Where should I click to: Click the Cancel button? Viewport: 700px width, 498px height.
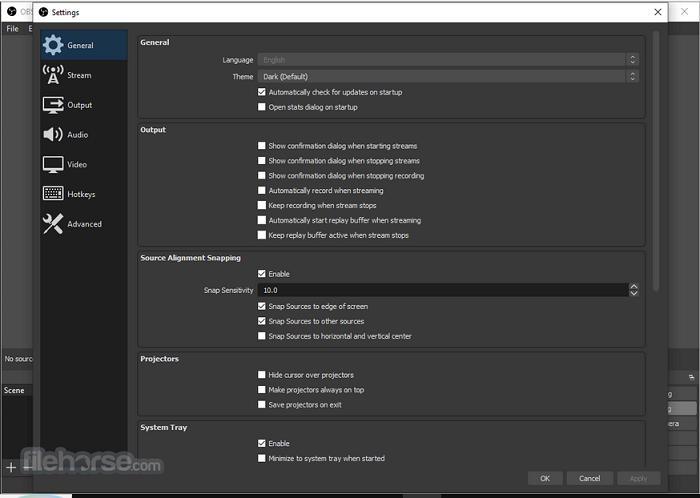pos(589,479)
